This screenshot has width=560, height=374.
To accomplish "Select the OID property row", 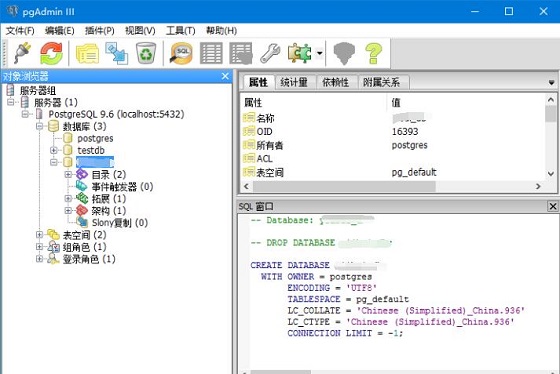I will (393, 131).
